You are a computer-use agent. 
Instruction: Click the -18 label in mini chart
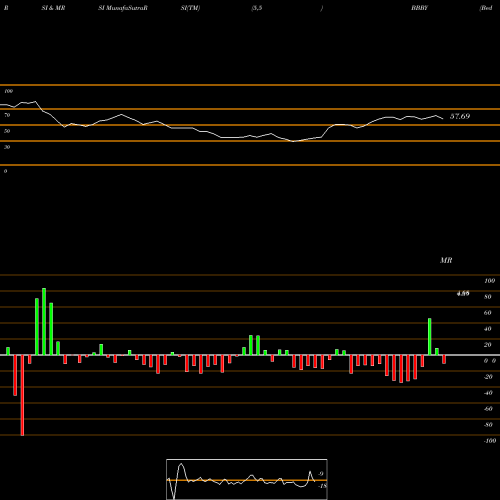322,486
